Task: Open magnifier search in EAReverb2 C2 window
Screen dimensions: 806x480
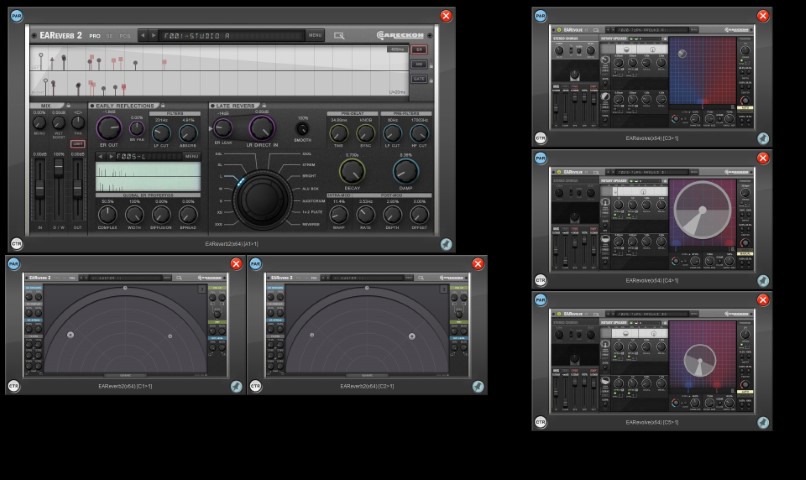Action: tap(420, 278)
